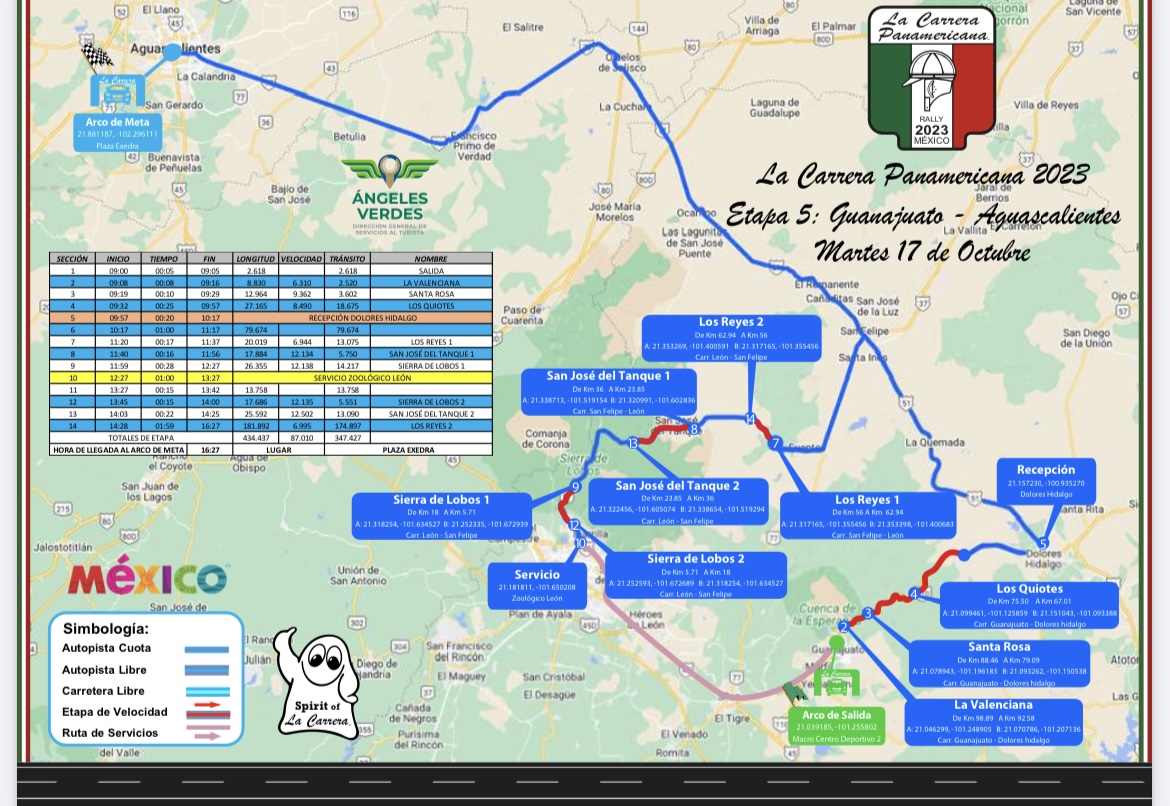The height and width of the screenshot is (806, 1170).
Task: Click the Martes 17 de Octubre date text
Action: [x=922, y=252]
